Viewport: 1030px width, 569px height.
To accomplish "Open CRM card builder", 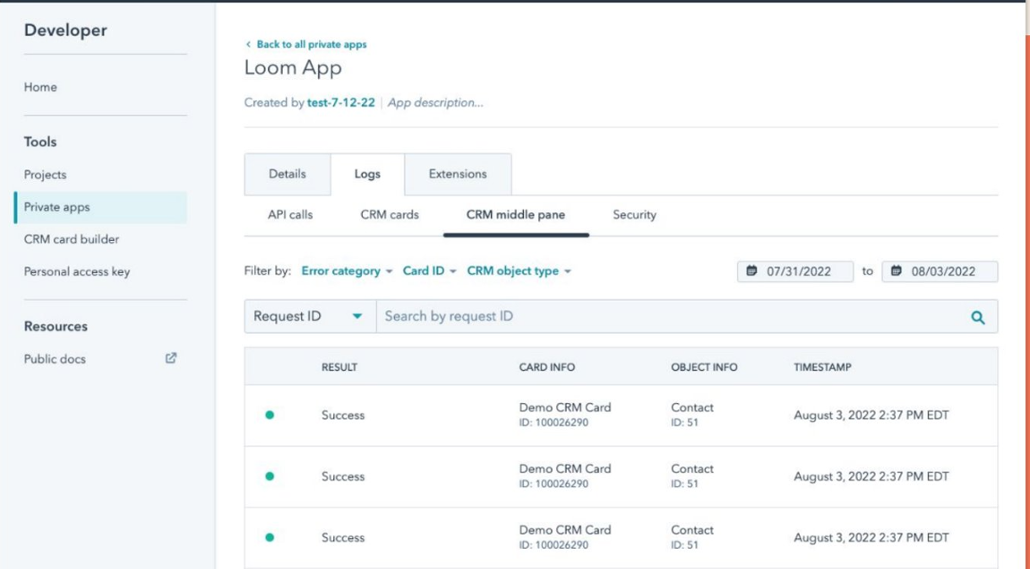I will coord(71,239).
